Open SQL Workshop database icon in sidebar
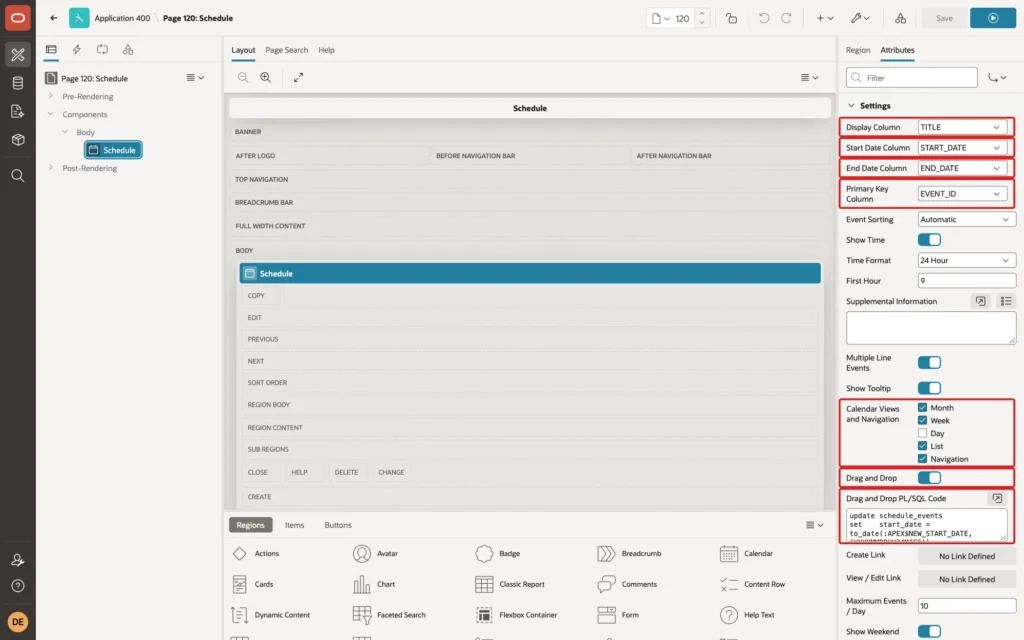Screen dimensions: 1024x640 pyautogui.click(x=18, y=83)
